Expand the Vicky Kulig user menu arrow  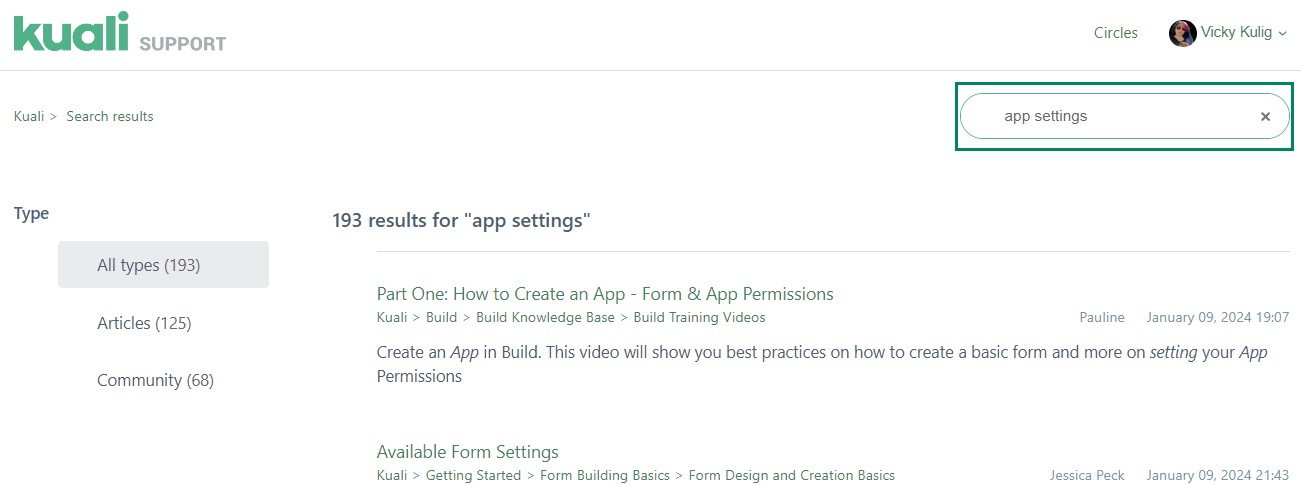tap(1283, 34)
